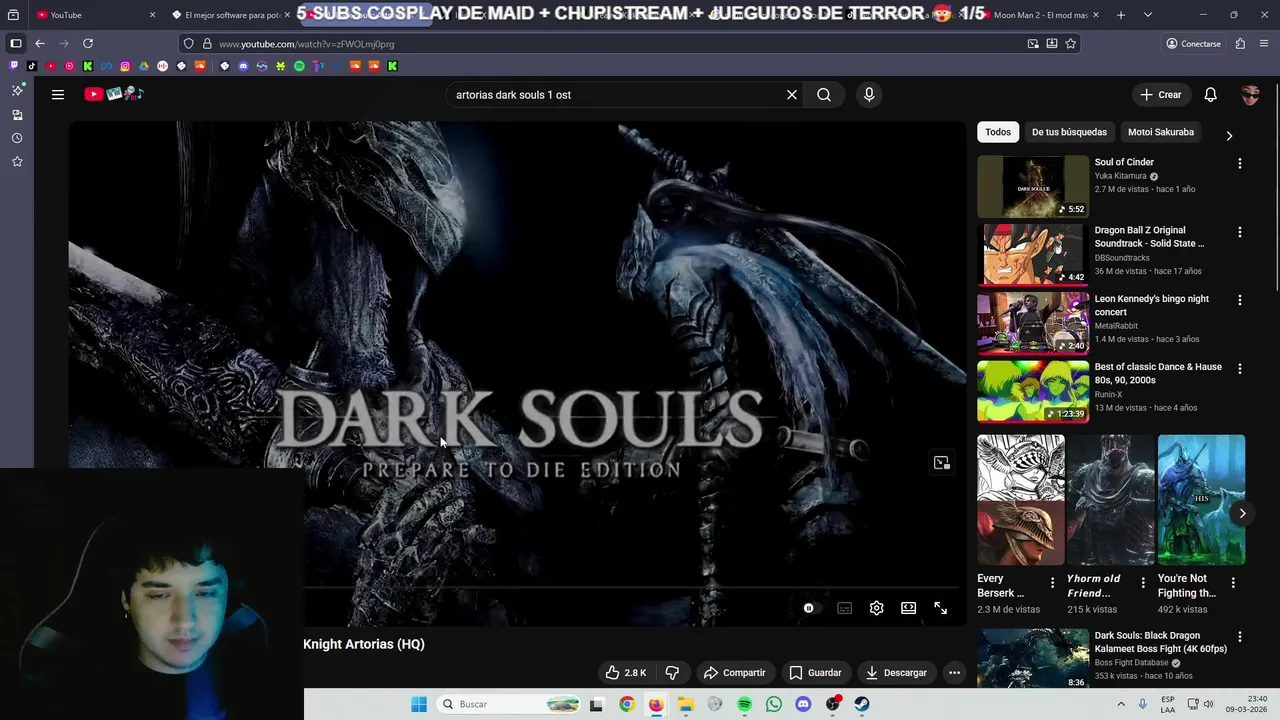Viewport: 1280px width, 720px height.
Task: Click the taskbar Buscar search box
Action: click(x=510, y=704)
